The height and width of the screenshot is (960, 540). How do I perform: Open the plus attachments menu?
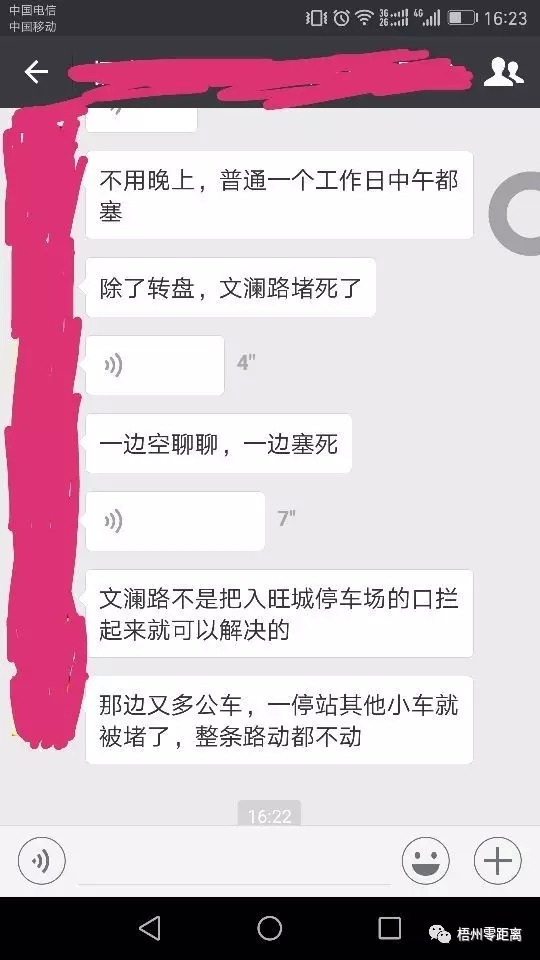pyautogui.click(x=498, y=861)
